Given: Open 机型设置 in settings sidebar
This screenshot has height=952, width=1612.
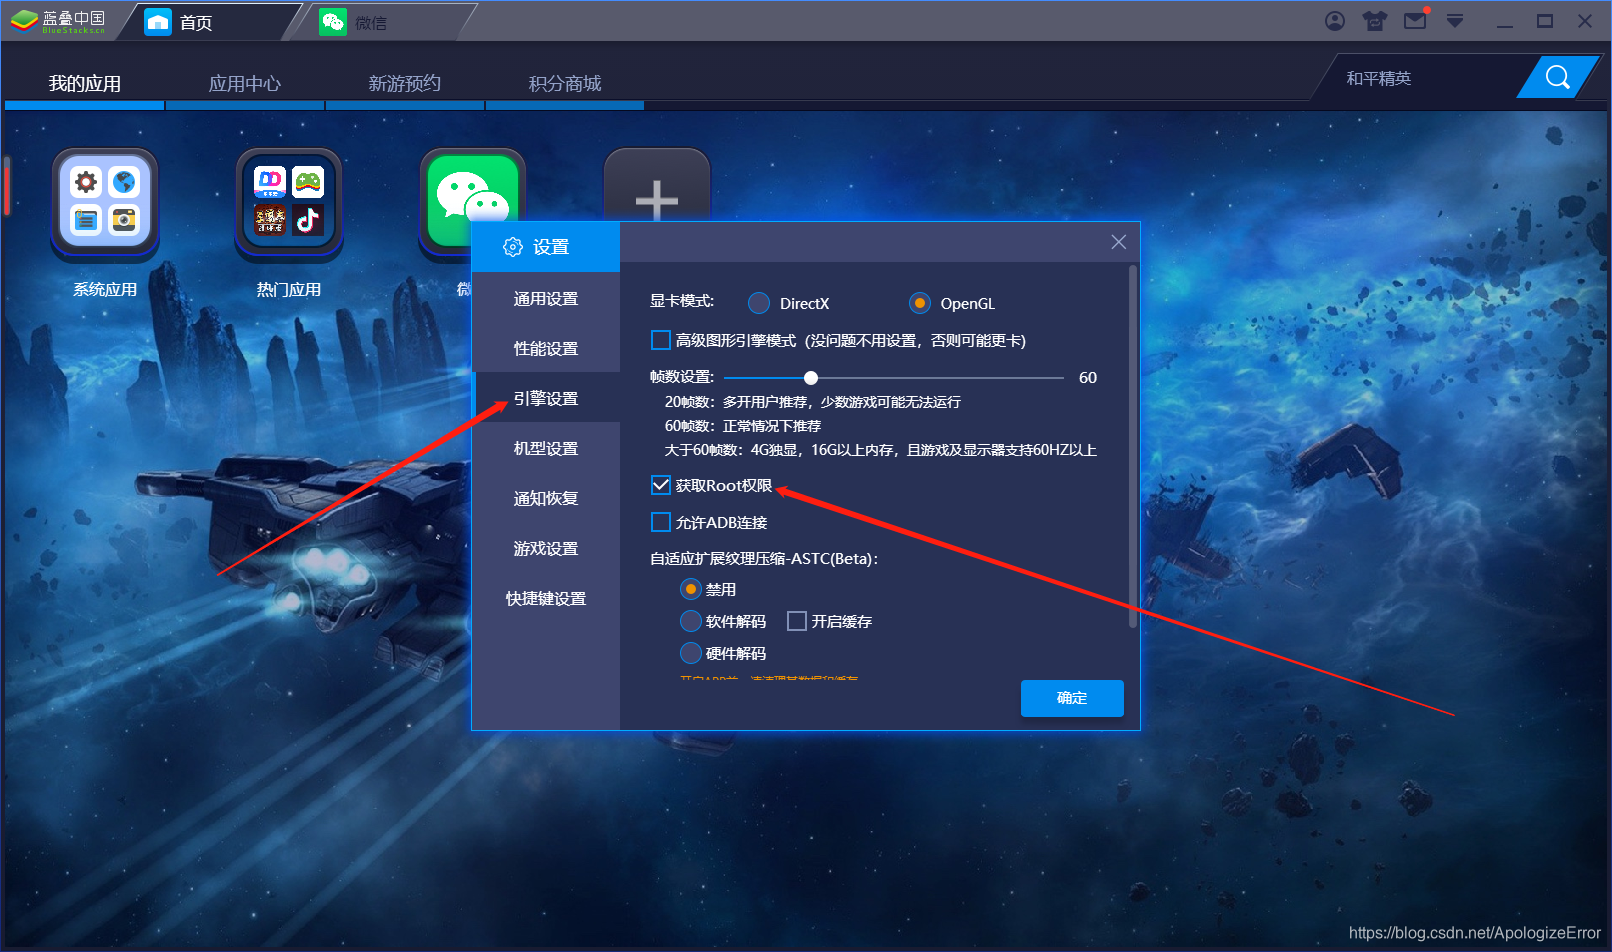Looking at the screenshot, I should 546,449.
